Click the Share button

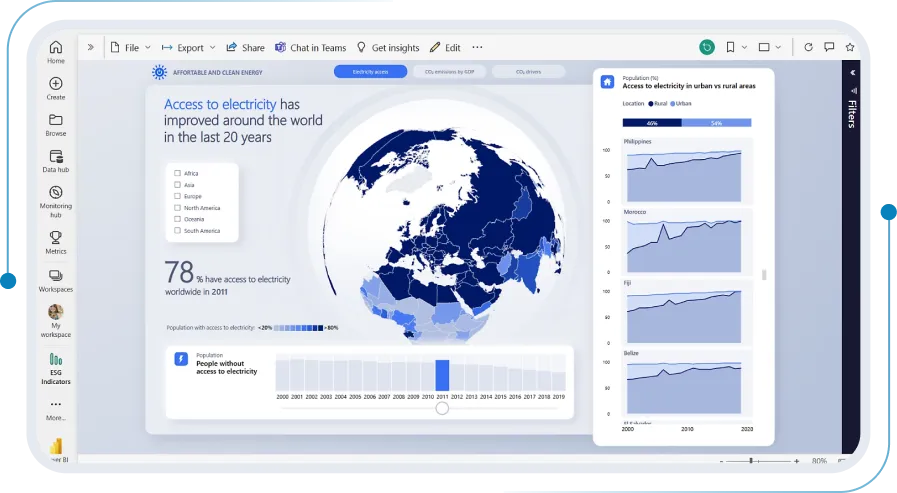point(245,47)
